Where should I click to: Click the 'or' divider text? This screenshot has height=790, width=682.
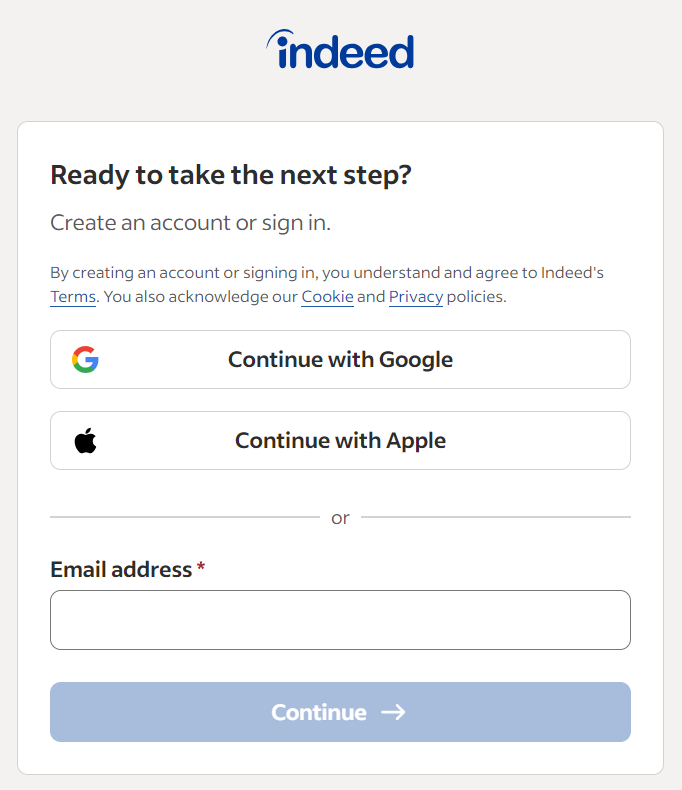[340, 518]
